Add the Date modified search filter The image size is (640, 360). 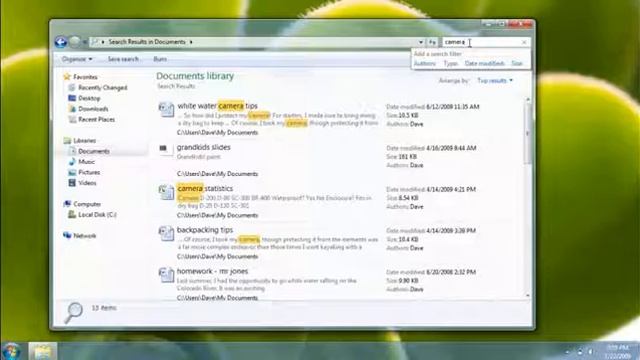click(484, 63)
